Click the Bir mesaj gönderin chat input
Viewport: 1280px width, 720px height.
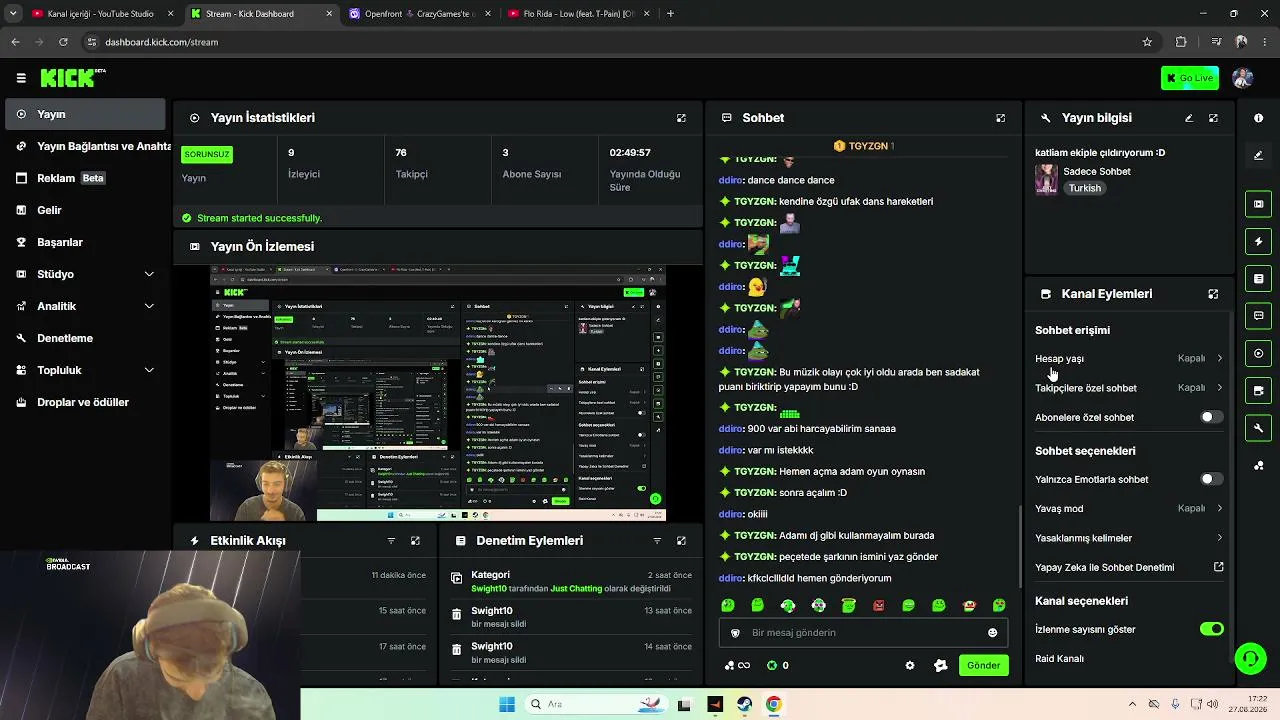[865, 633]
